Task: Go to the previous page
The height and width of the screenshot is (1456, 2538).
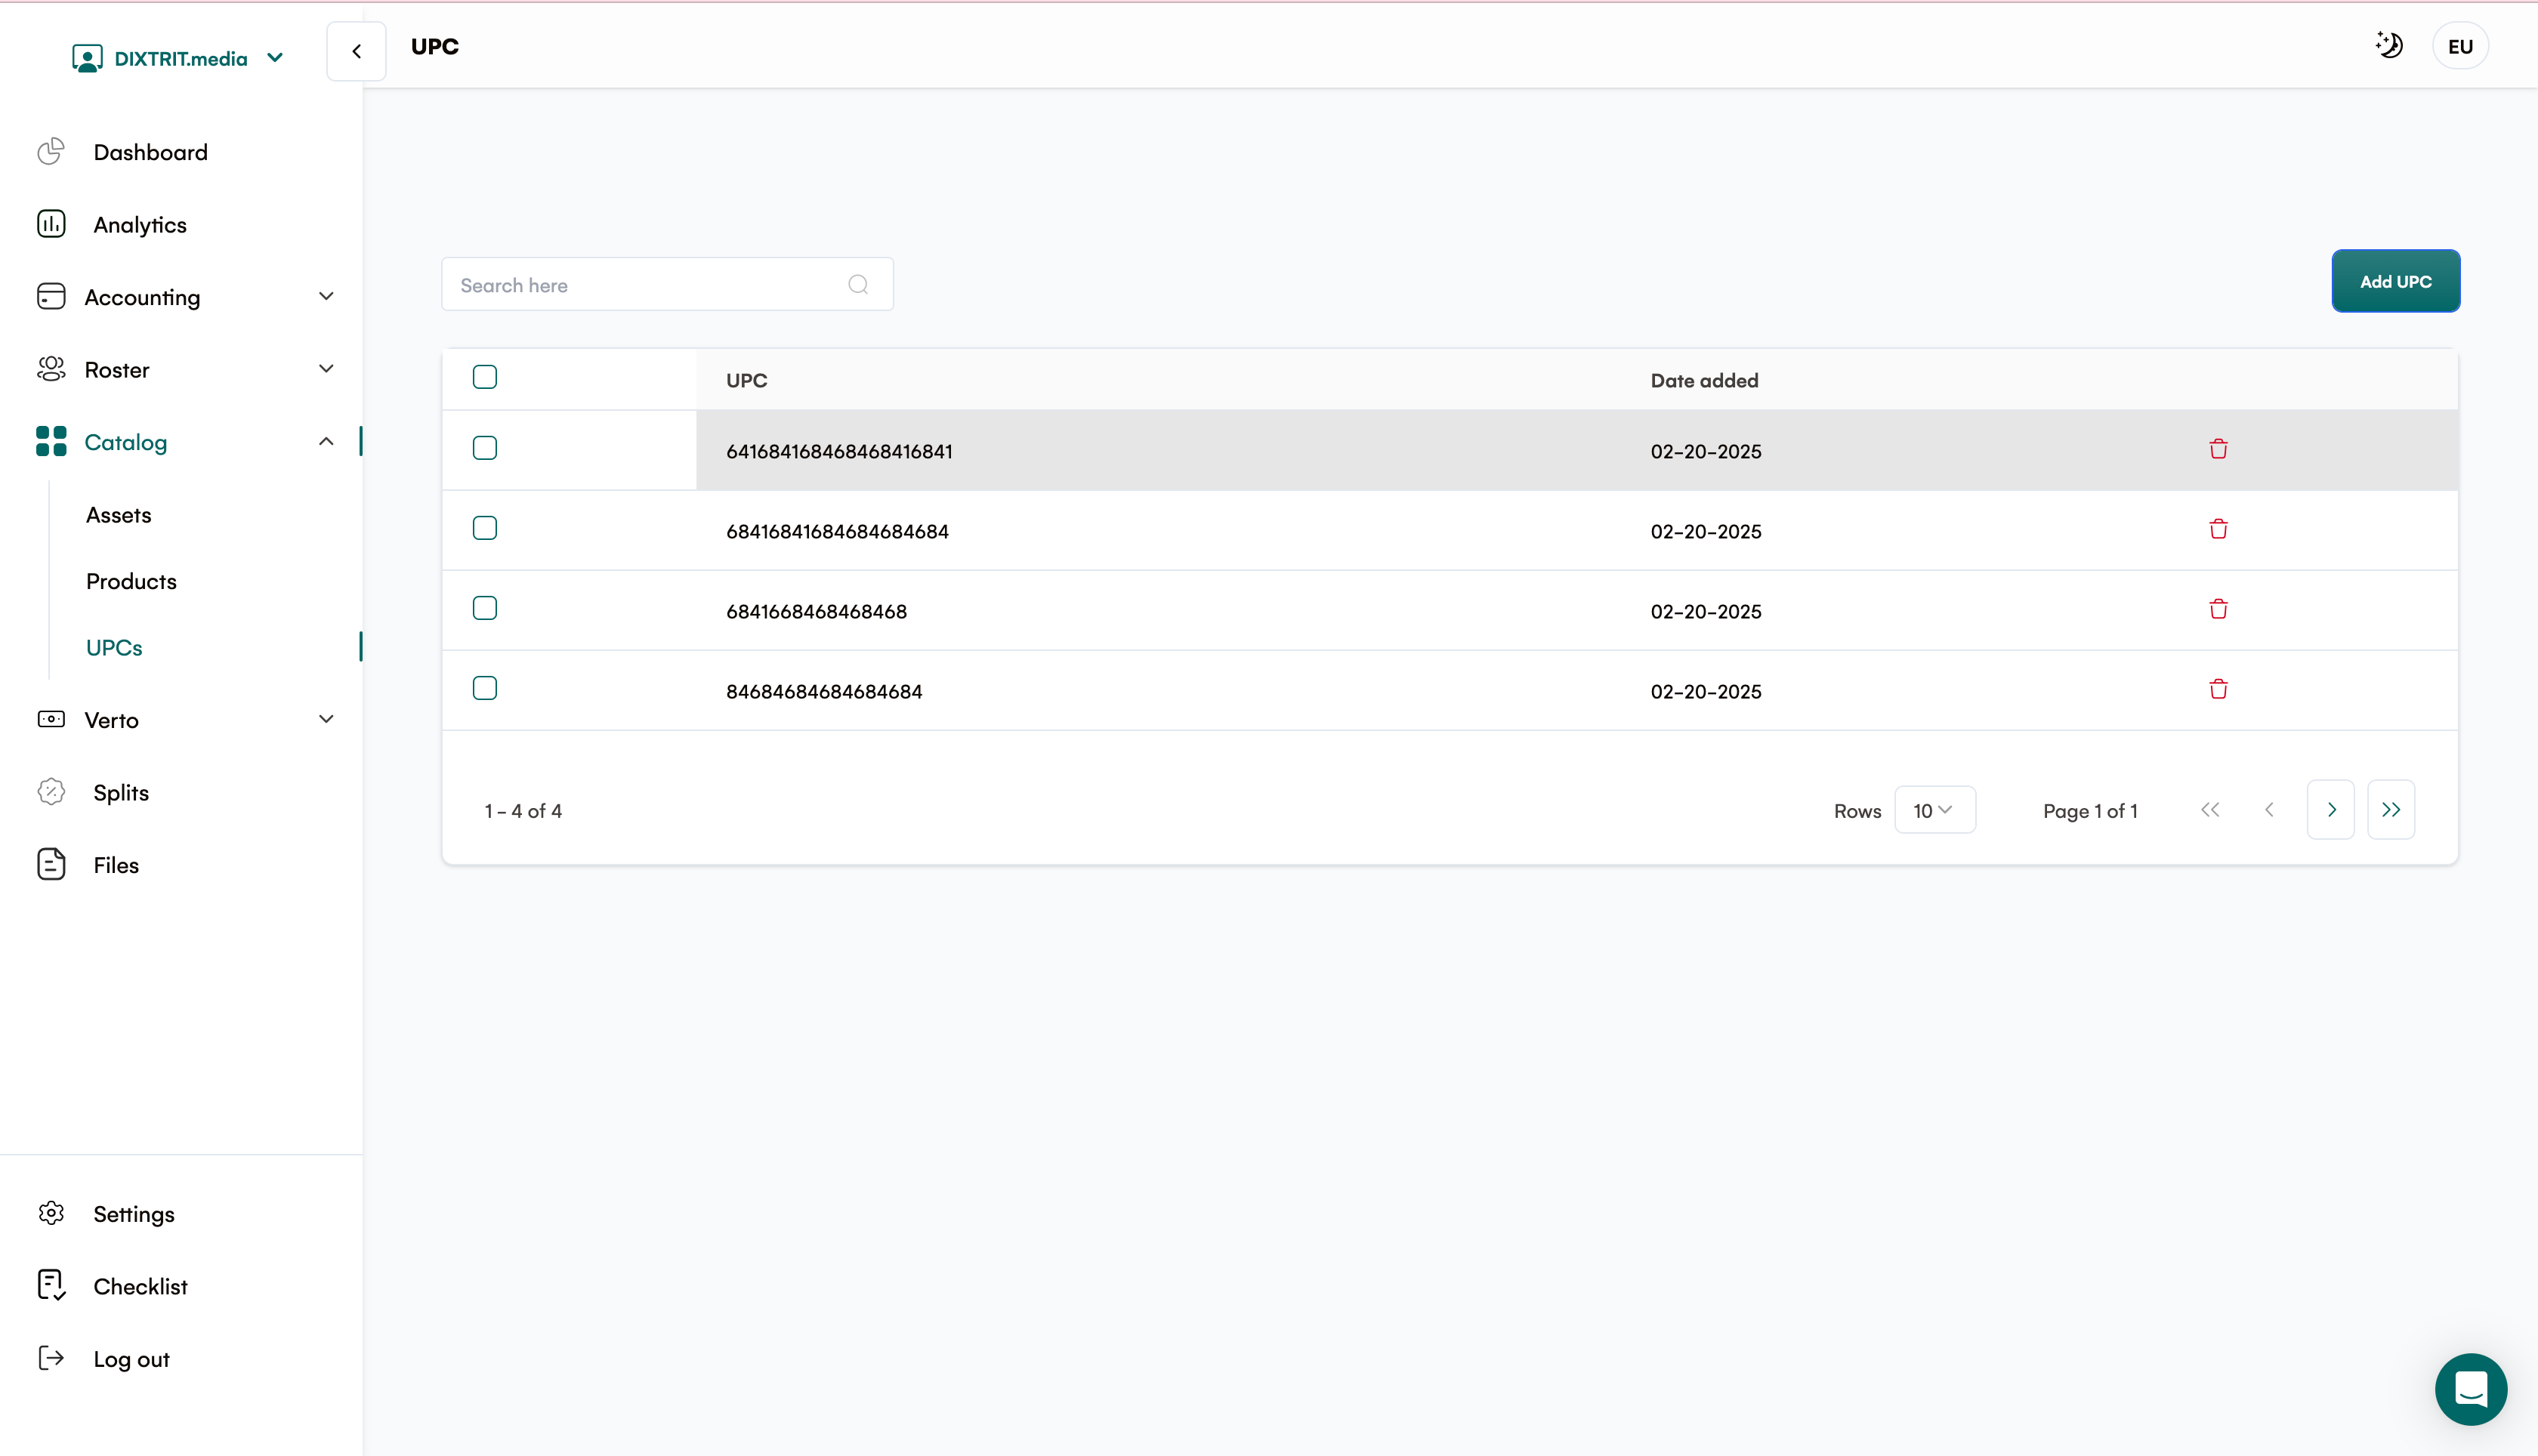Action: [x=2269, y=810]
